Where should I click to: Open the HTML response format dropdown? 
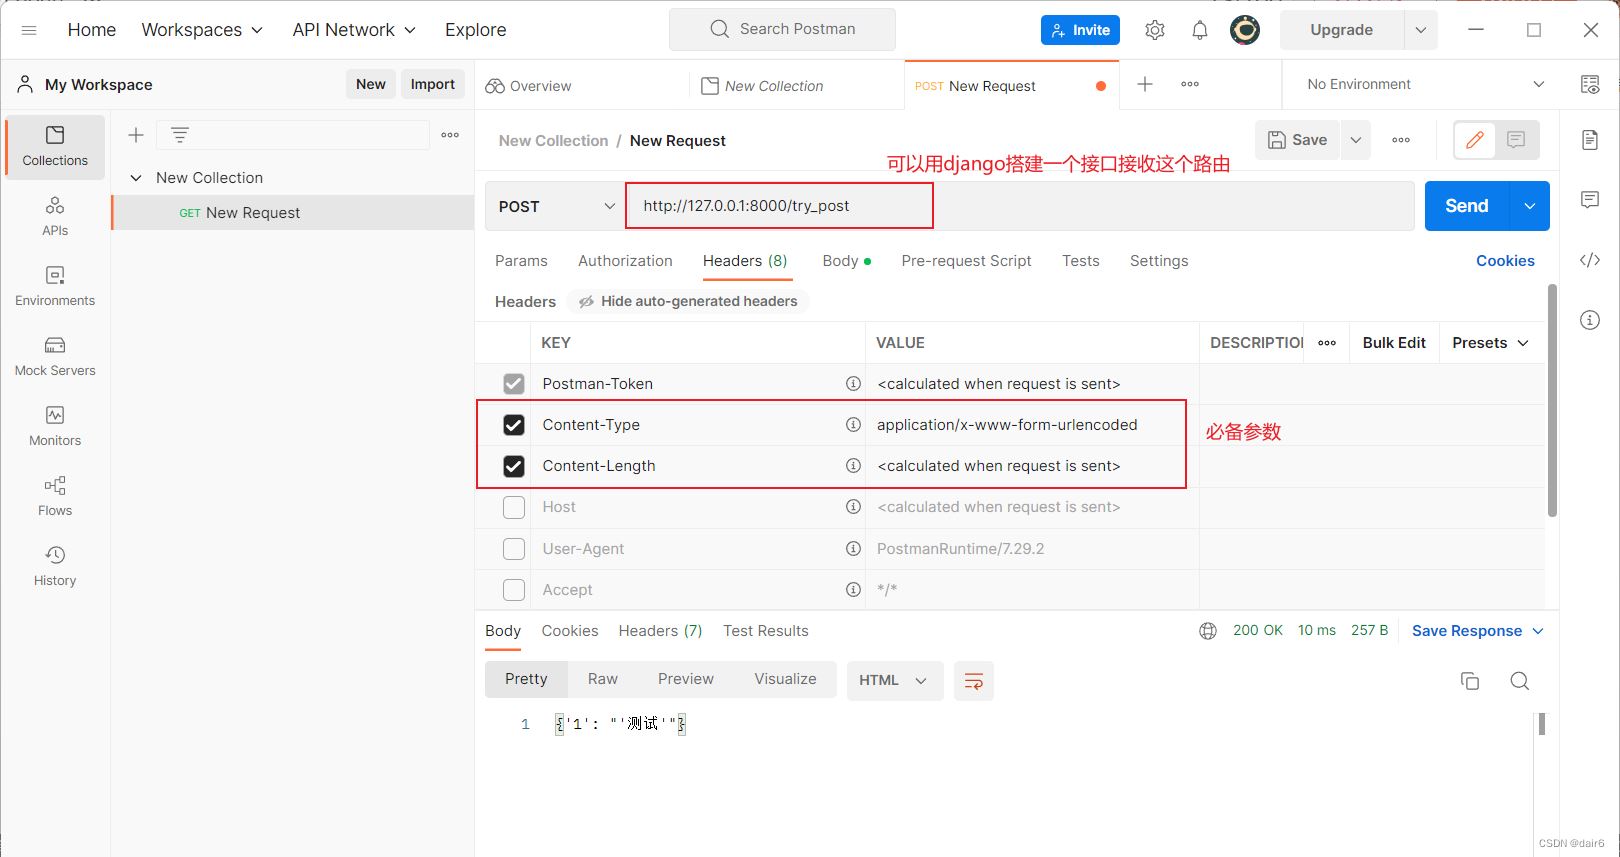tap(894, 681)
